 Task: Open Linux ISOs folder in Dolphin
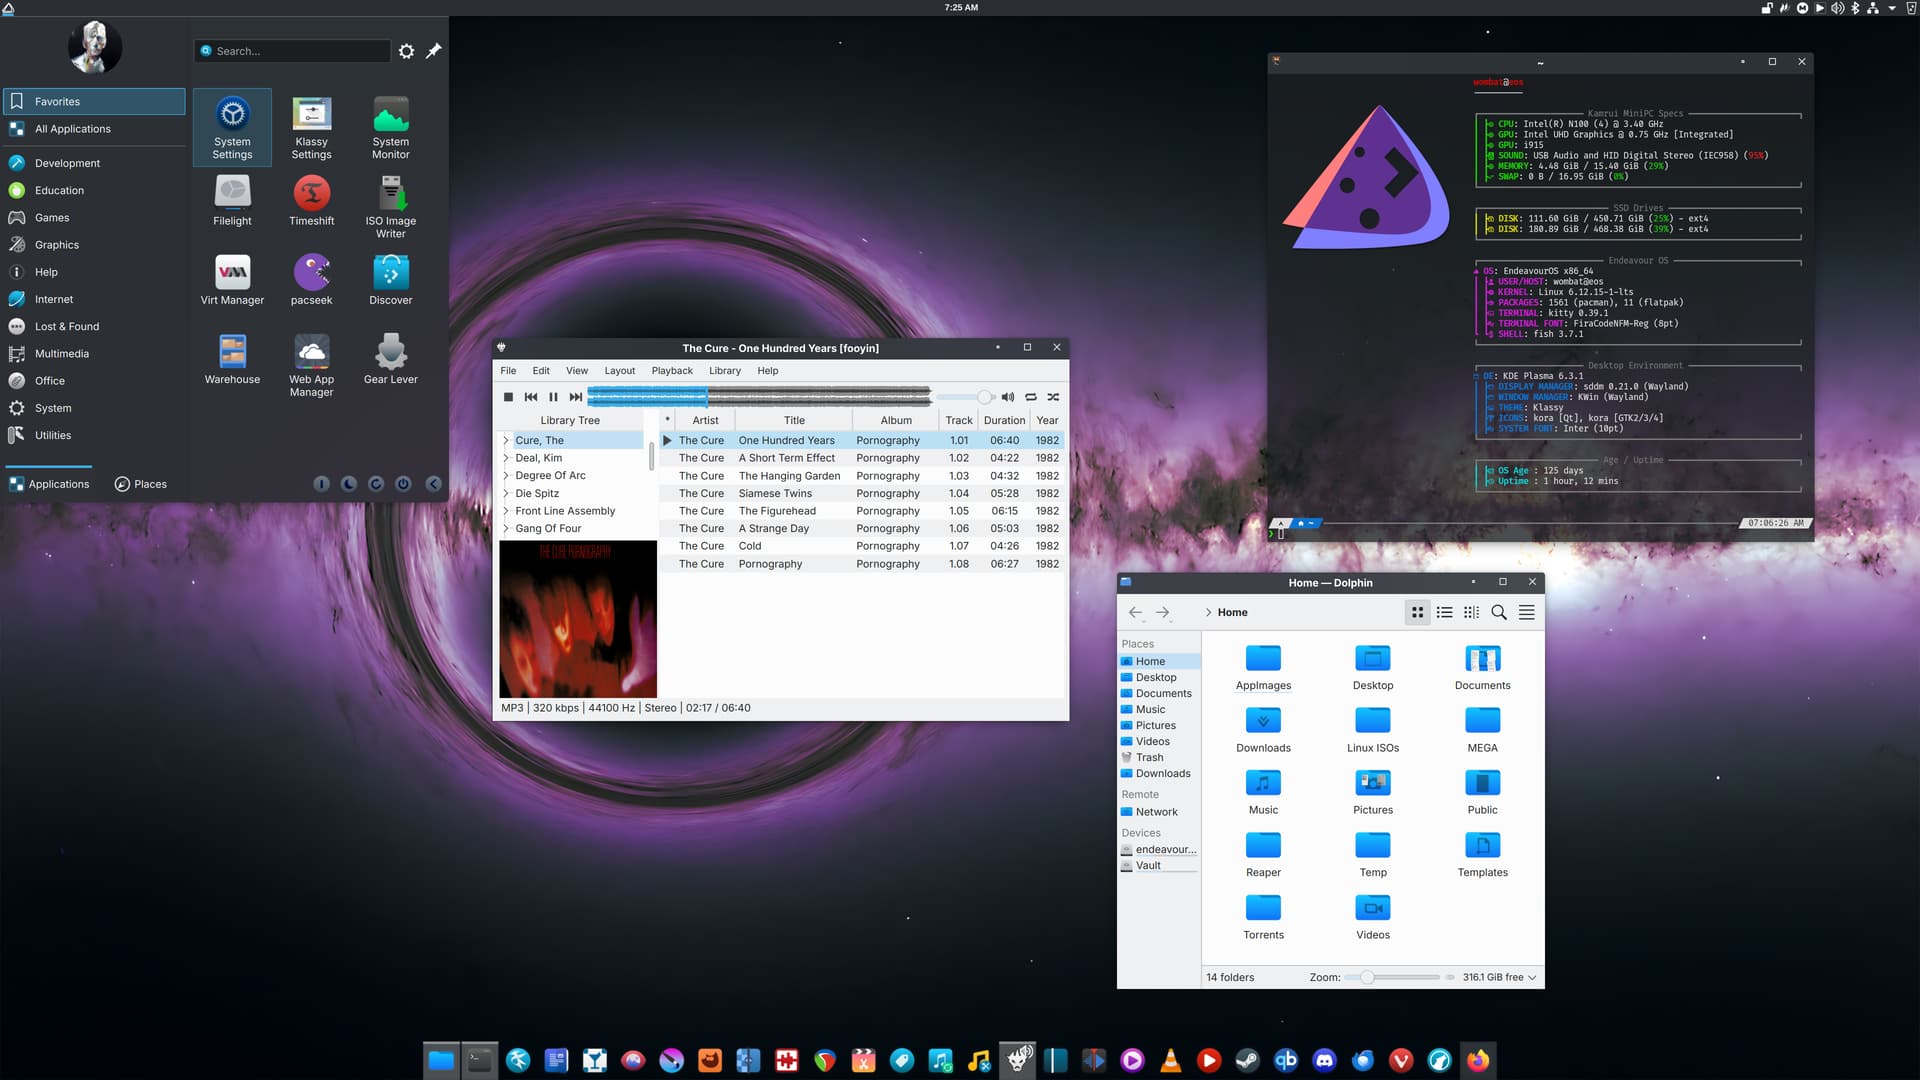[1373, 730]
